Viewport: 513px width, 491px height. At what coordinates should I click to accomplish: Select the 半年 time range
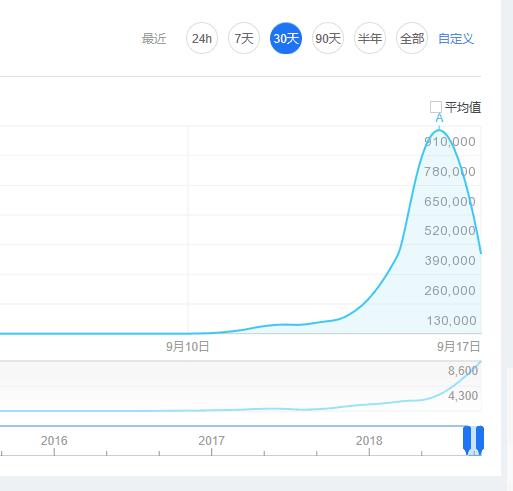370,38
